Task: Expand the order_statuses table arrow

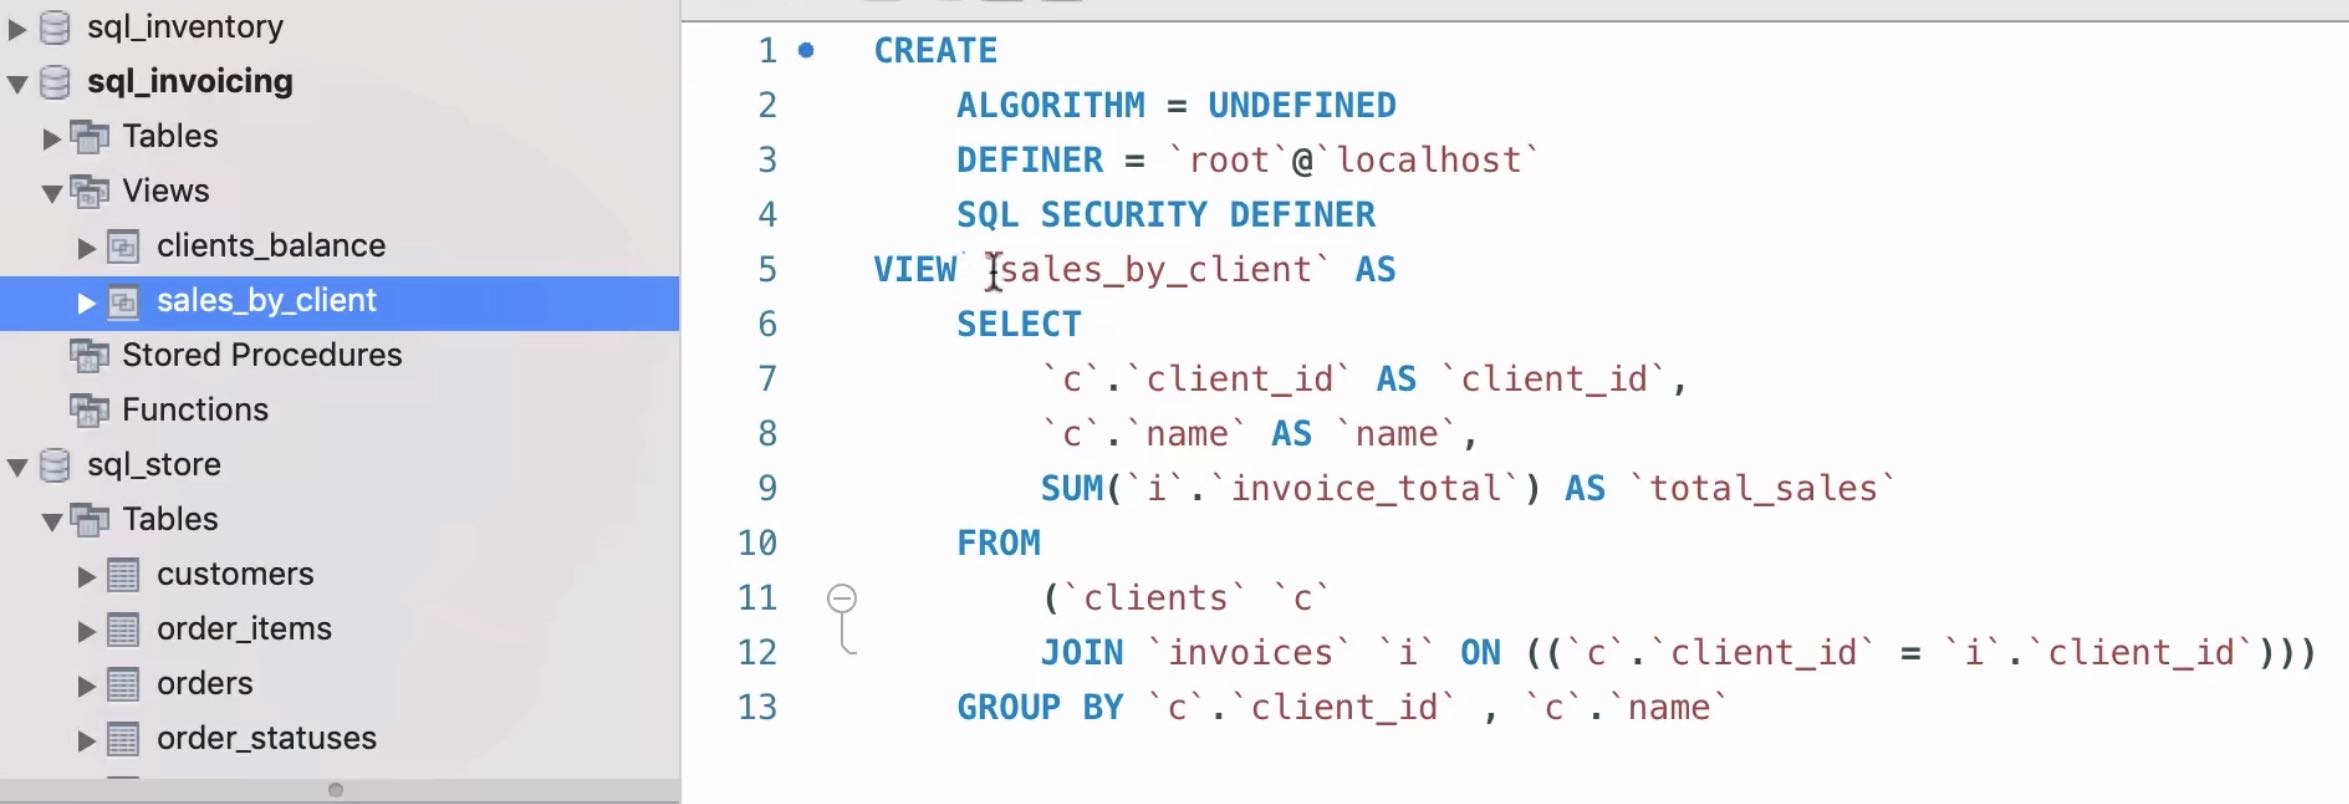Action: pos(87,741)
